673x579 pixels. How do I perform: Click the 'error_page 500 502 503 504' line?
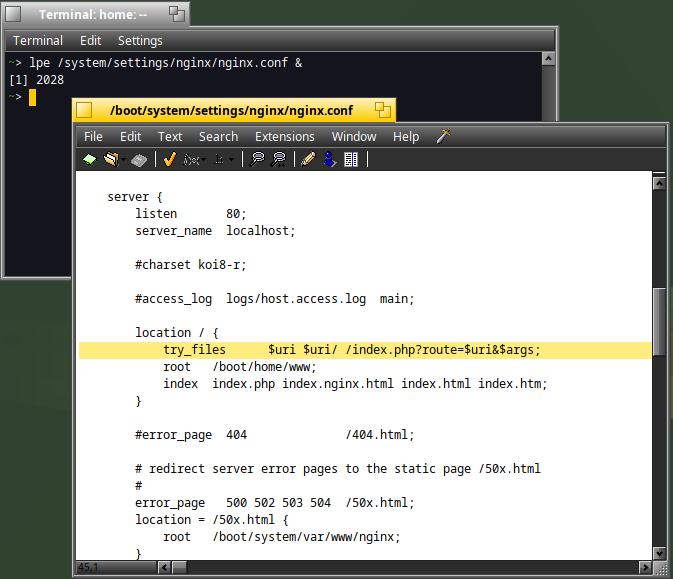[275, 503]
